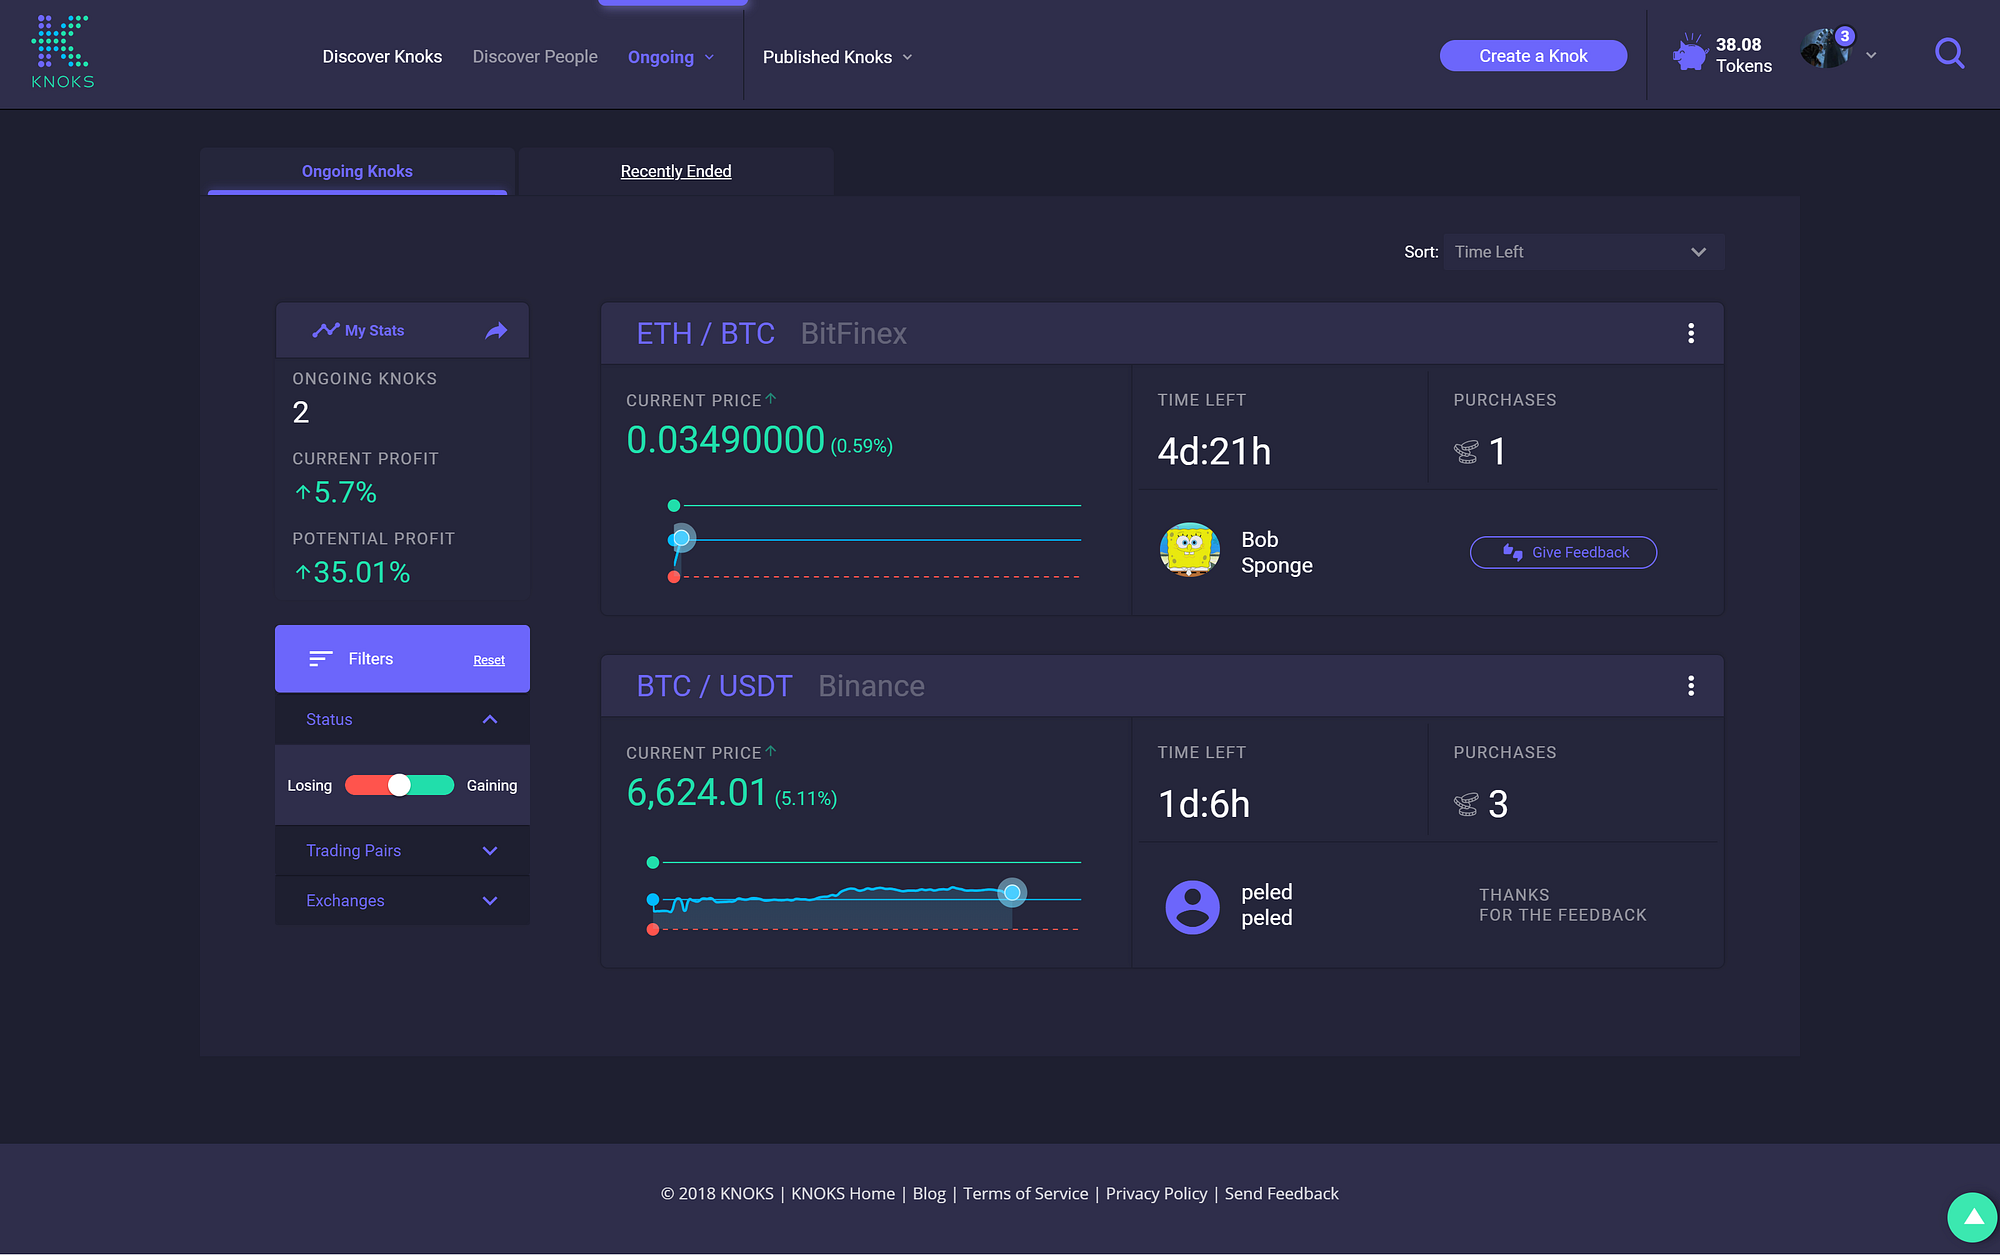Collapse the Status filter section
The height and width of the screenshot is (1255, 2000).
[x=490, y=720]
